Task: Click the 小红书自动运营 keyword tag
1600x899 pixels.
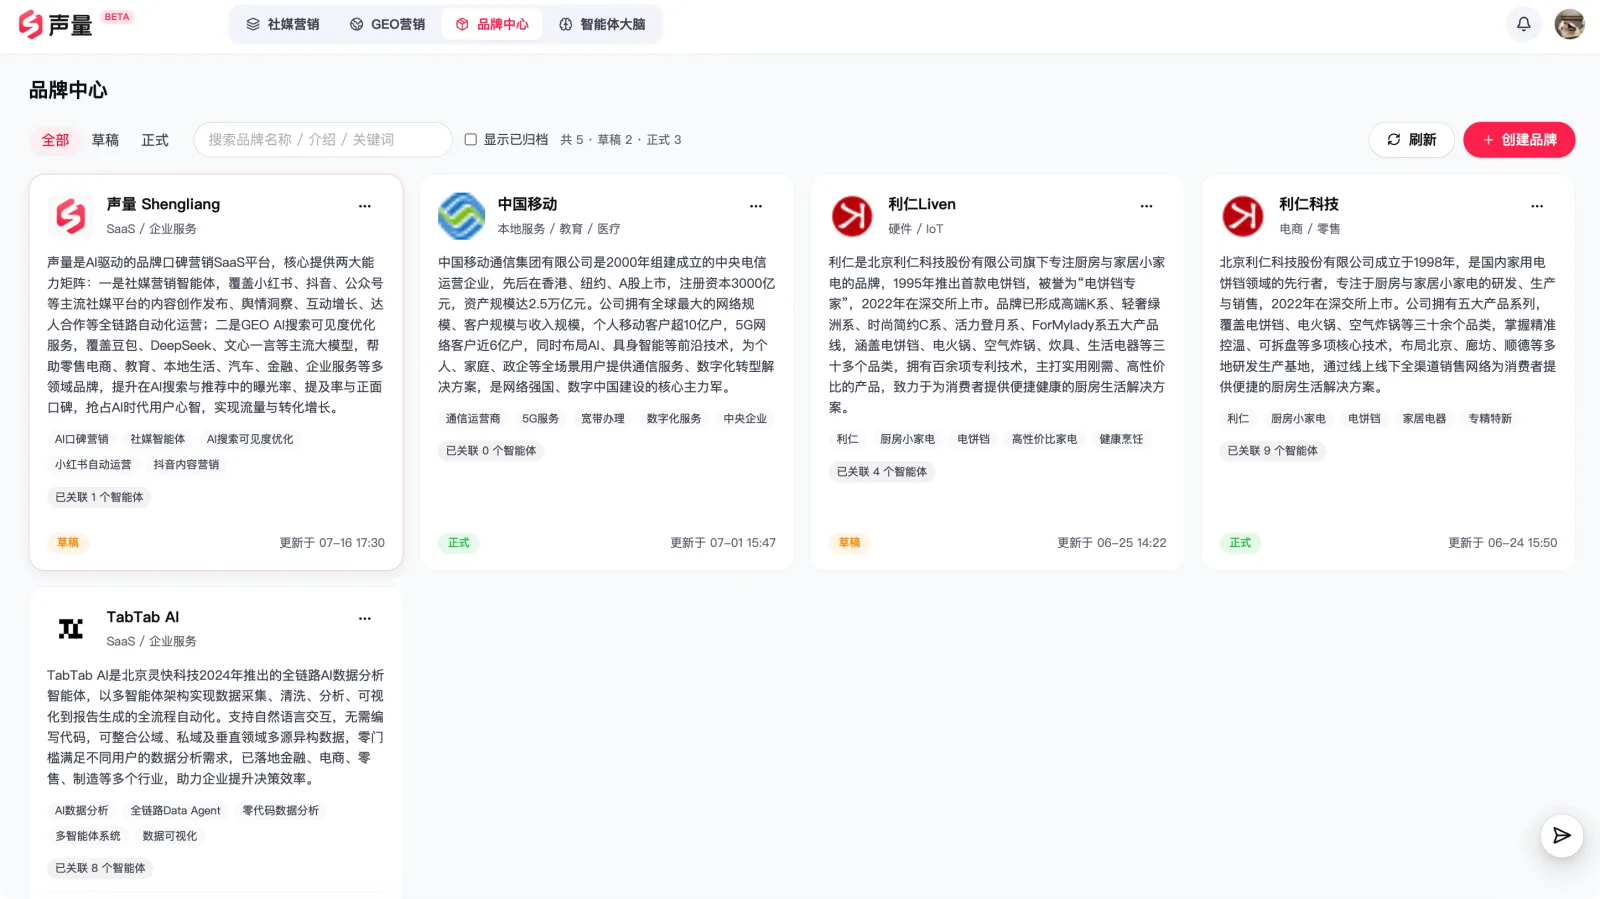Action: pos(93,465)
